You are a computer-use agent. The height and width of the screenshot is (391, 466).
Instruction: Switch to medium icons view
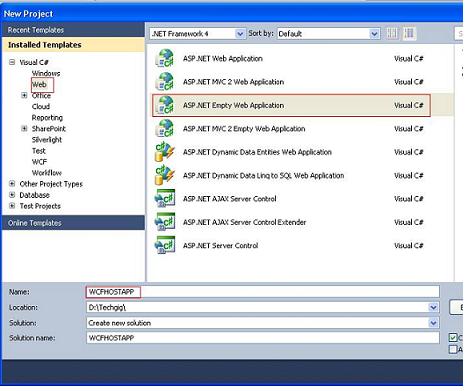coord(409,33)
